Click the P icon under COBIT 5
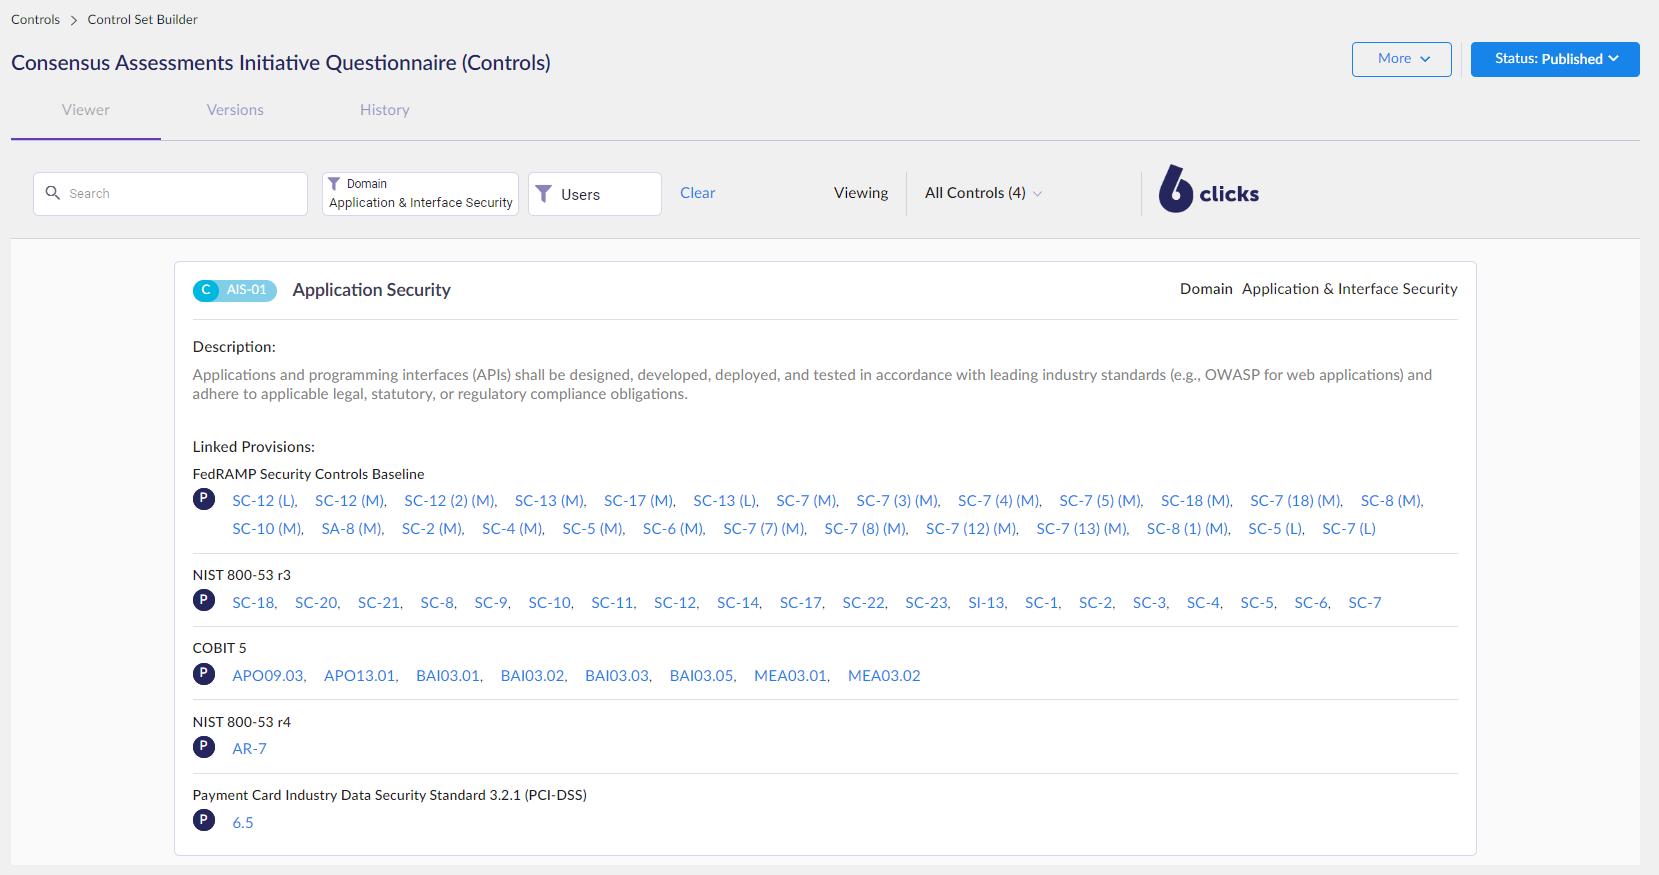Image resolution: width=1659 pixels, height=875 pixels. [204, 674]
